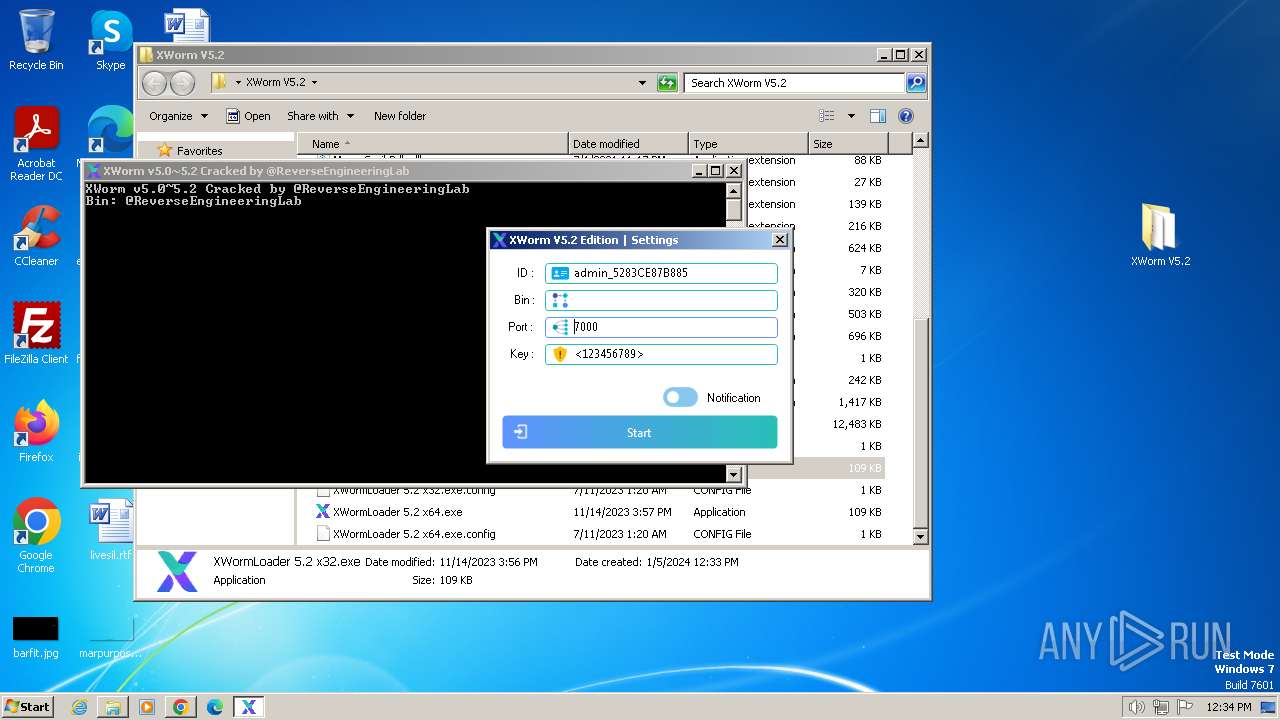Open CCleaner desktop shortcut
The width and height of the screenshot is (1280, 720).
click(x=36, y=236)
